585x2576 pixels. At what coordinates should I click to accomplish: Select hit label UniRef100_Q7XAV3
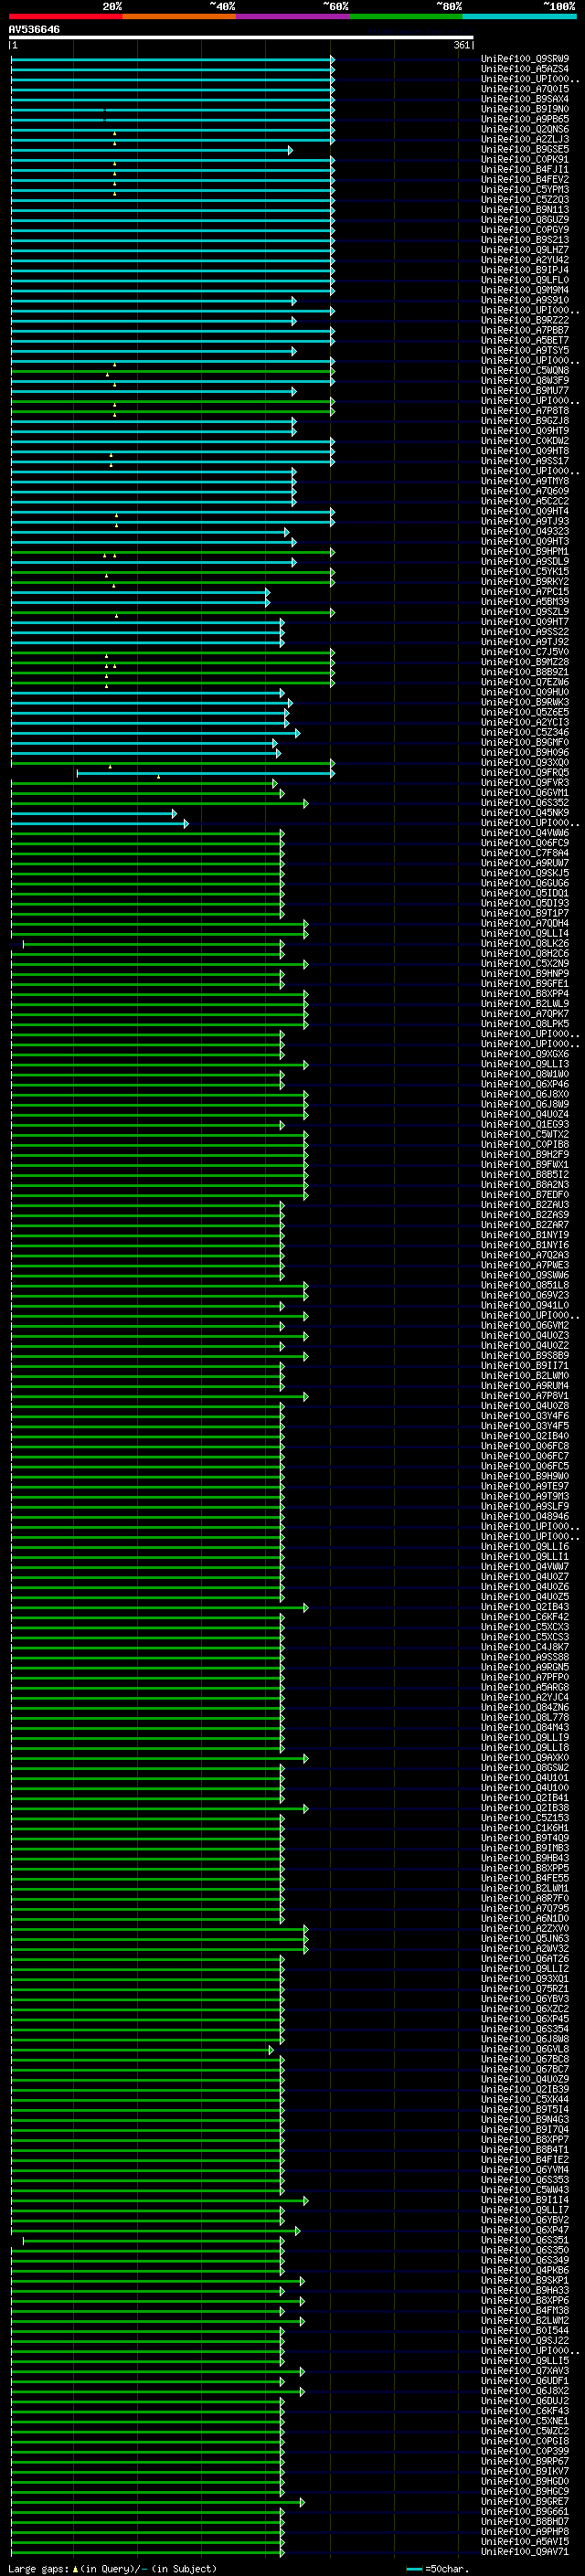pyautogui.click(x=525, y=2371)
